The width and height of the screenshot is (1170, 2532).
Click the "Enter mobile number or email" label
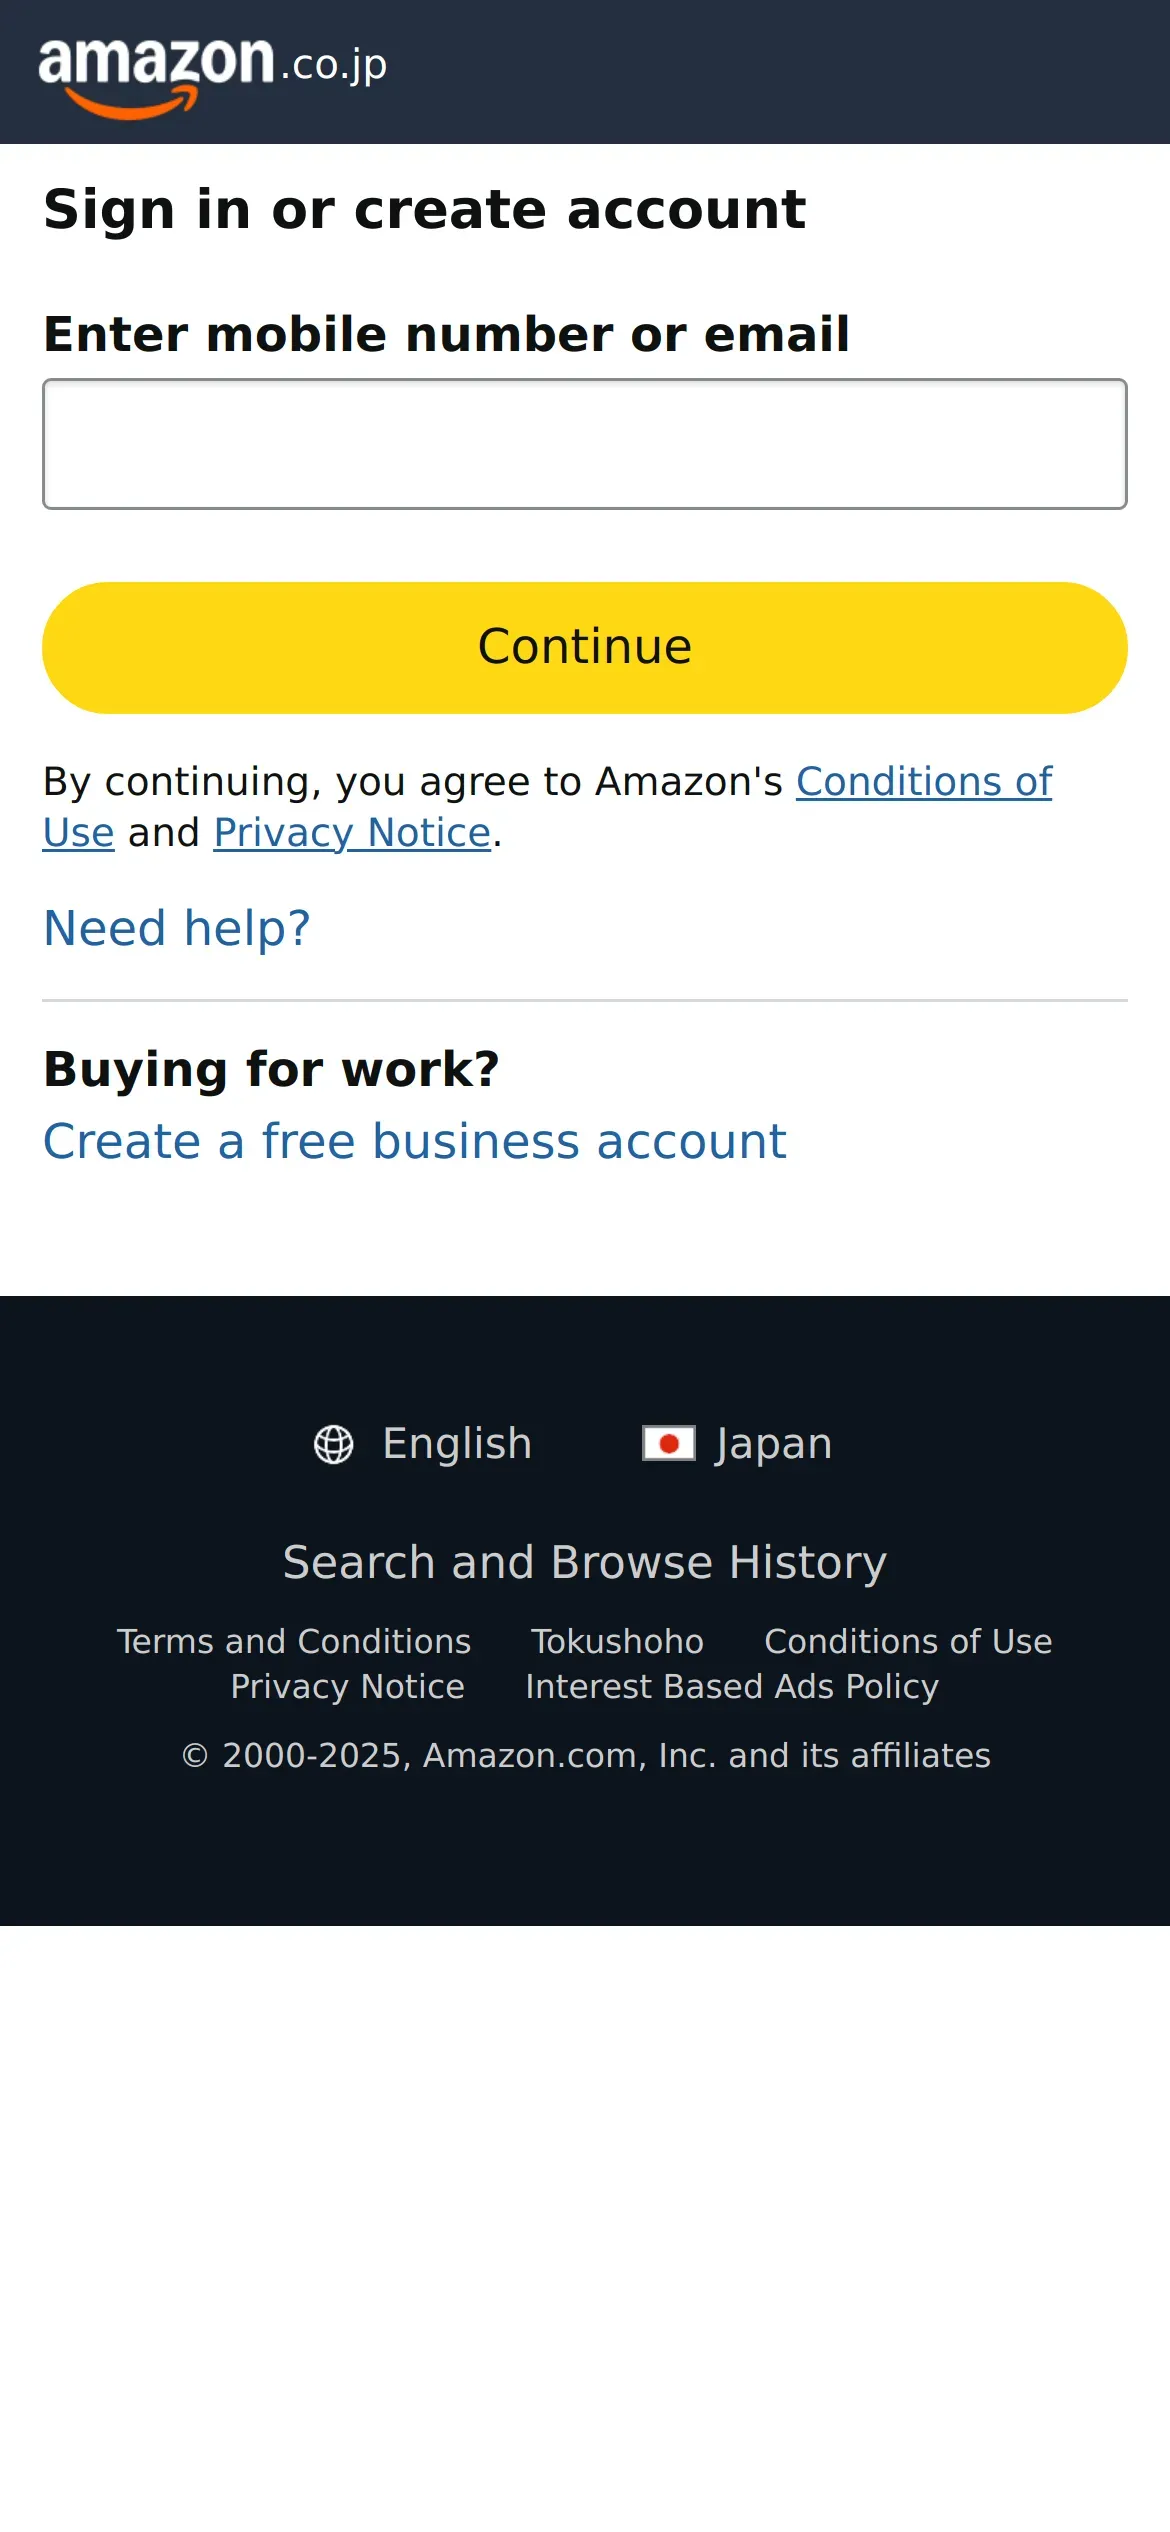pos(446,334)
